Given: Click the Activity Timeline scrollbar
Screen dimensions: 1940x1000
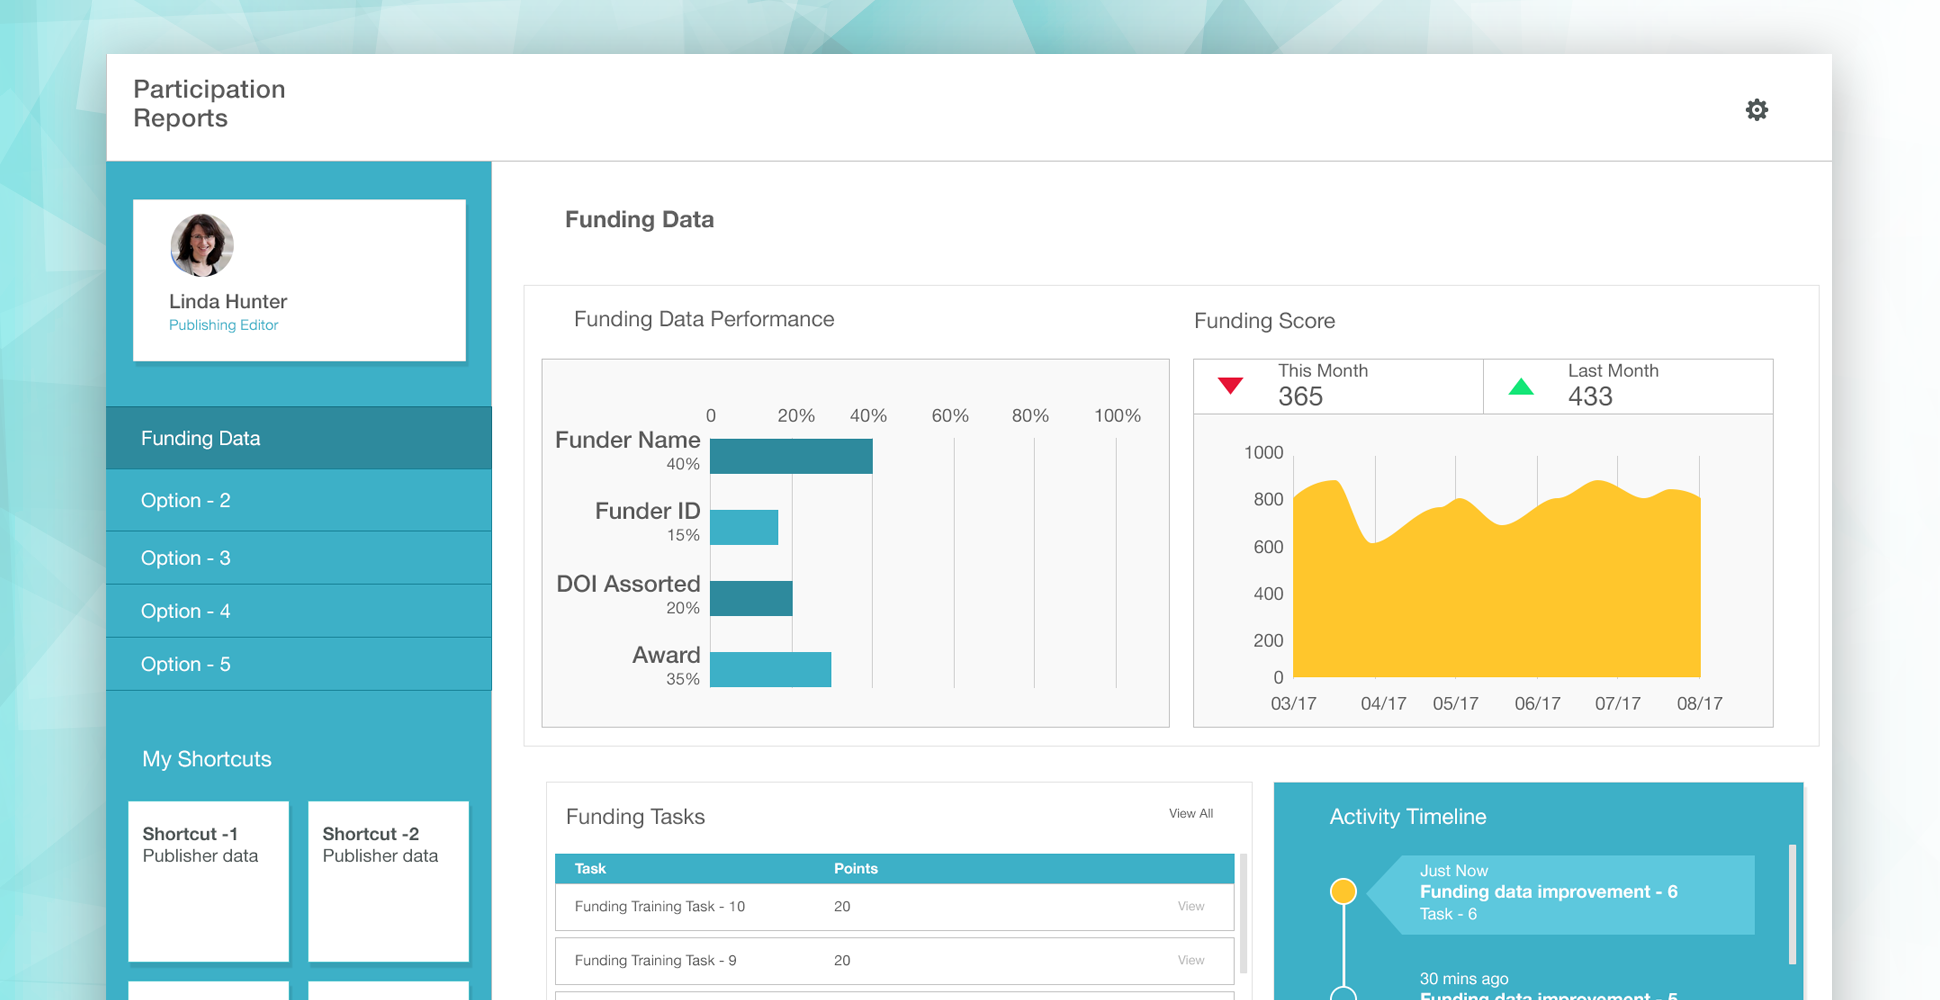Looking at the screenshot, I should coord(1792,904).
